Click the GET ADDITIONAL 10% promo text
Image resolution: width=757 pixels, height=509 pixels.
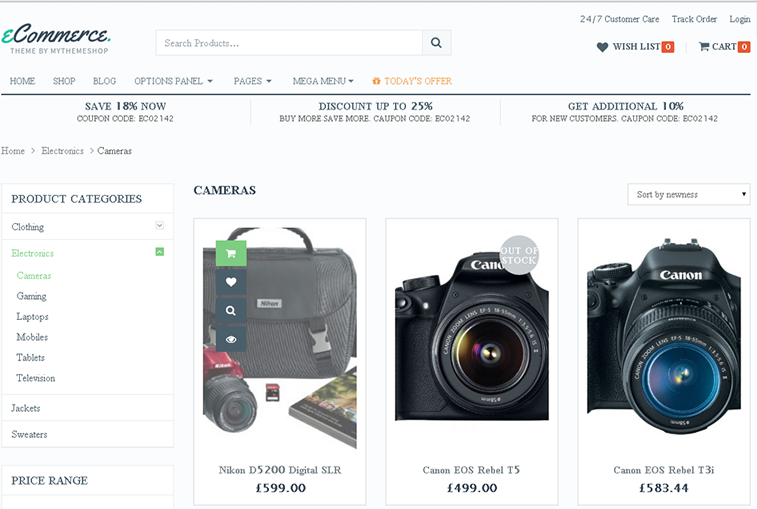pos(626,106)
